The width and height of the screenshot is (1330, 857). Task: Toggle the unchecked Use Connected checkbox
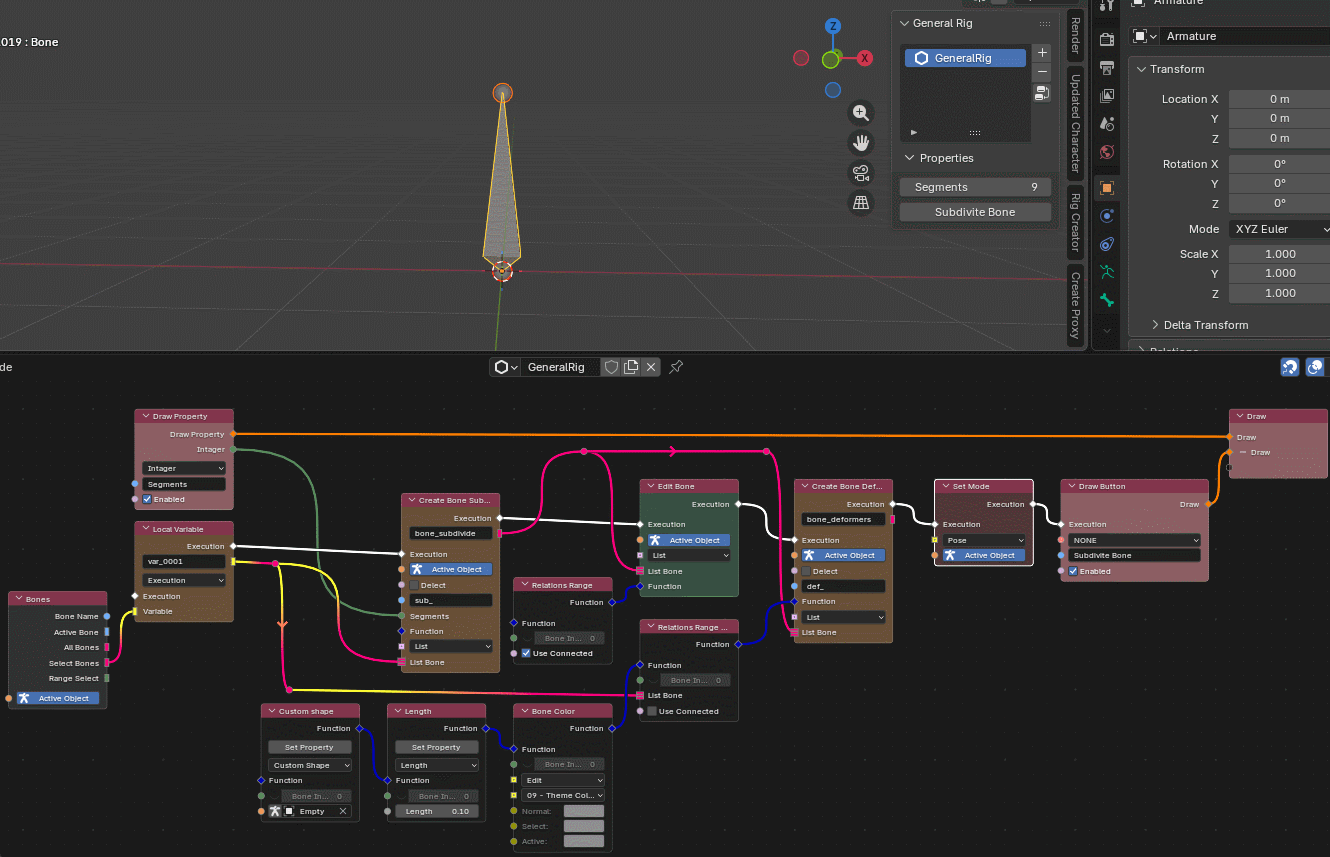[x=652, y=711]
